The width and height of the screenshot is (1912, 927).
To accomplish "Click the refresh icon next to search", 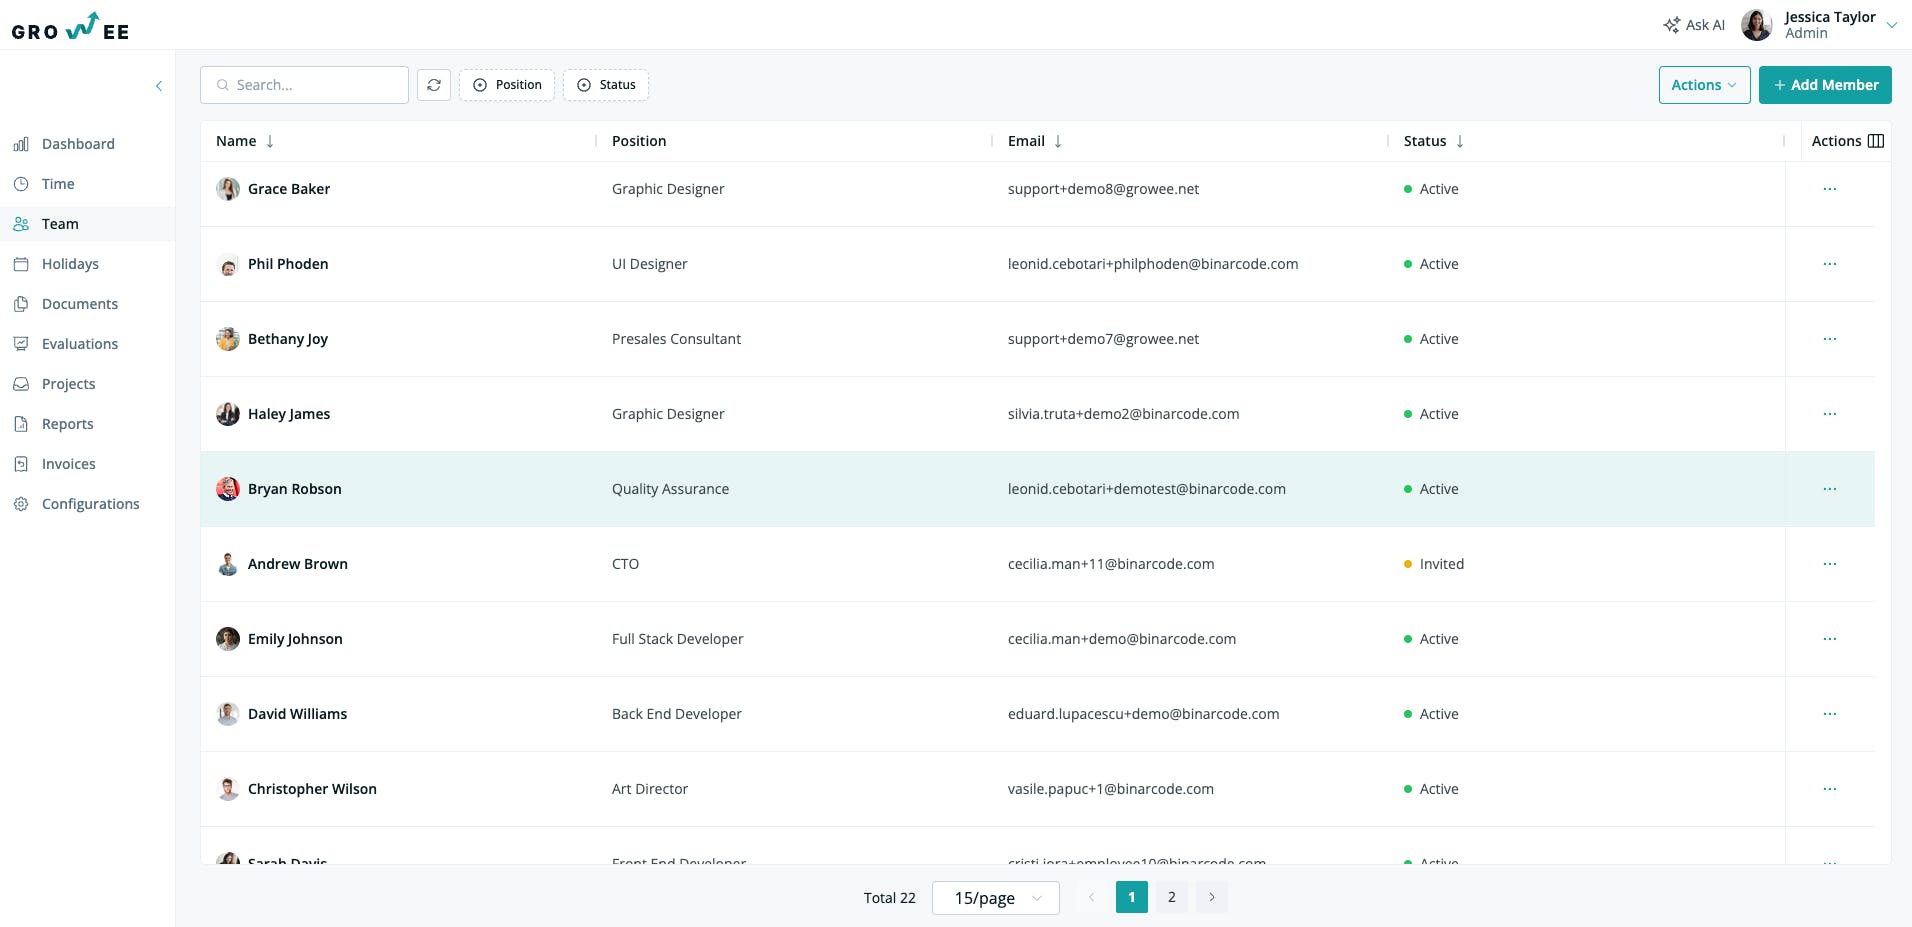I will click(434, 85).
